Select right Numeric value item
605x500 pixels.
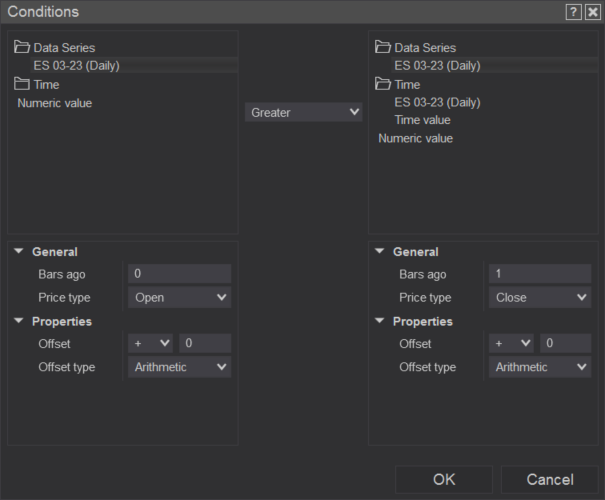click(x=416, y=138)
